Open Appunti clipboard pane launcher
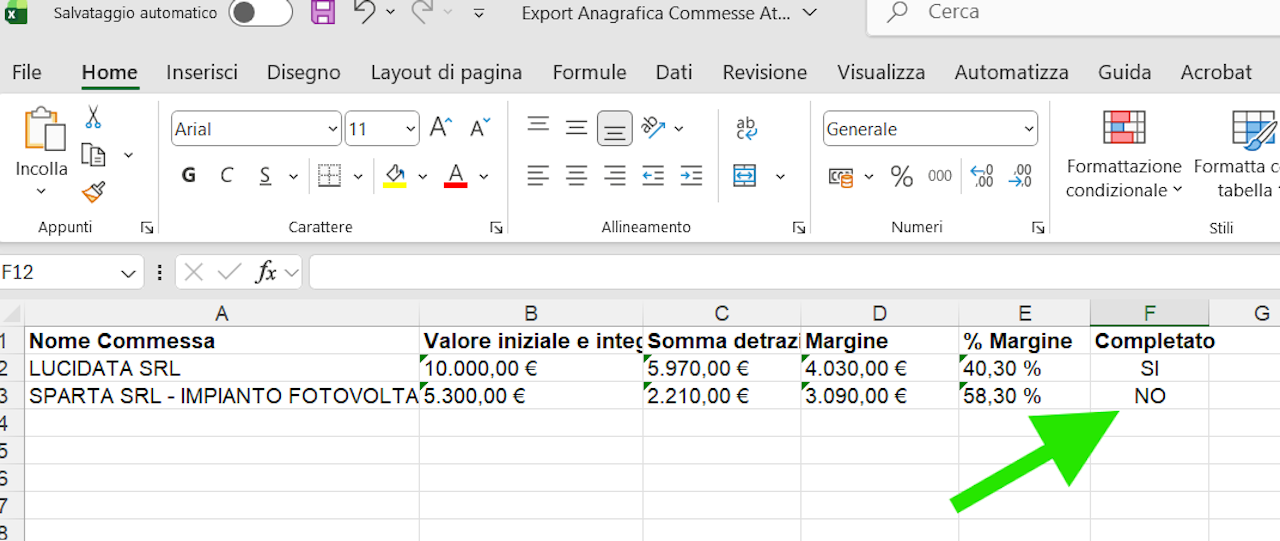Image resolution: width=1280 pixels, height=541 pixels. (x=147, y=228)
